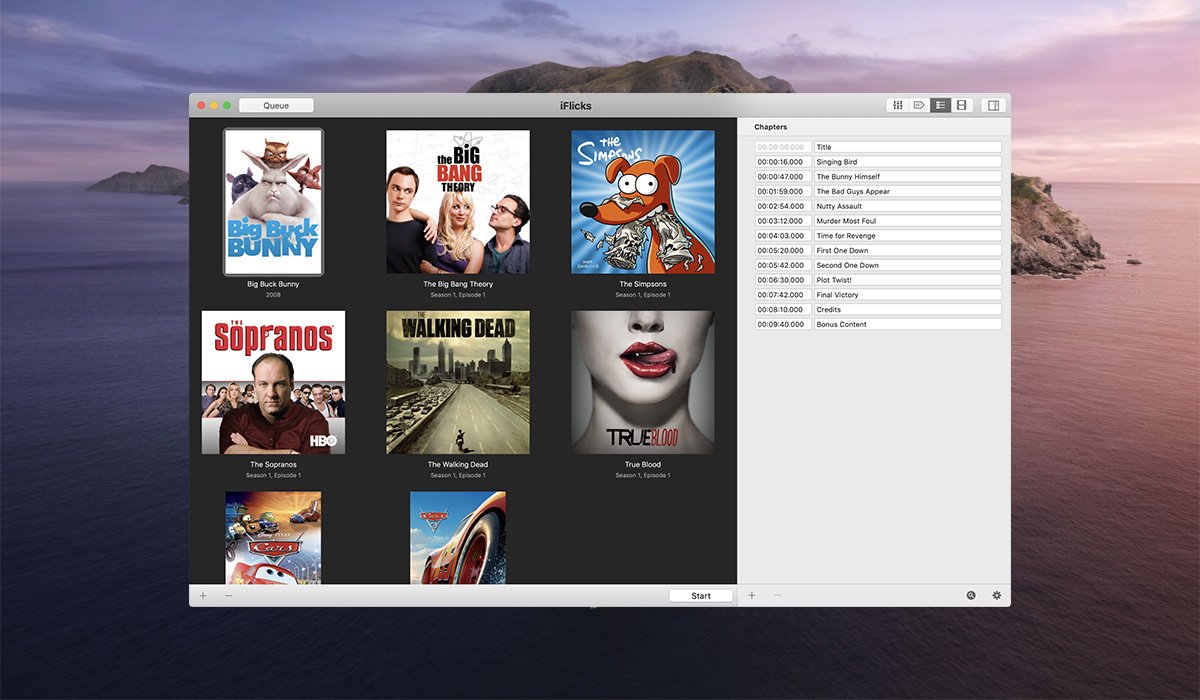Remove selected video with minus icon
Viewport: 1200px width, 700px height.
229,596
